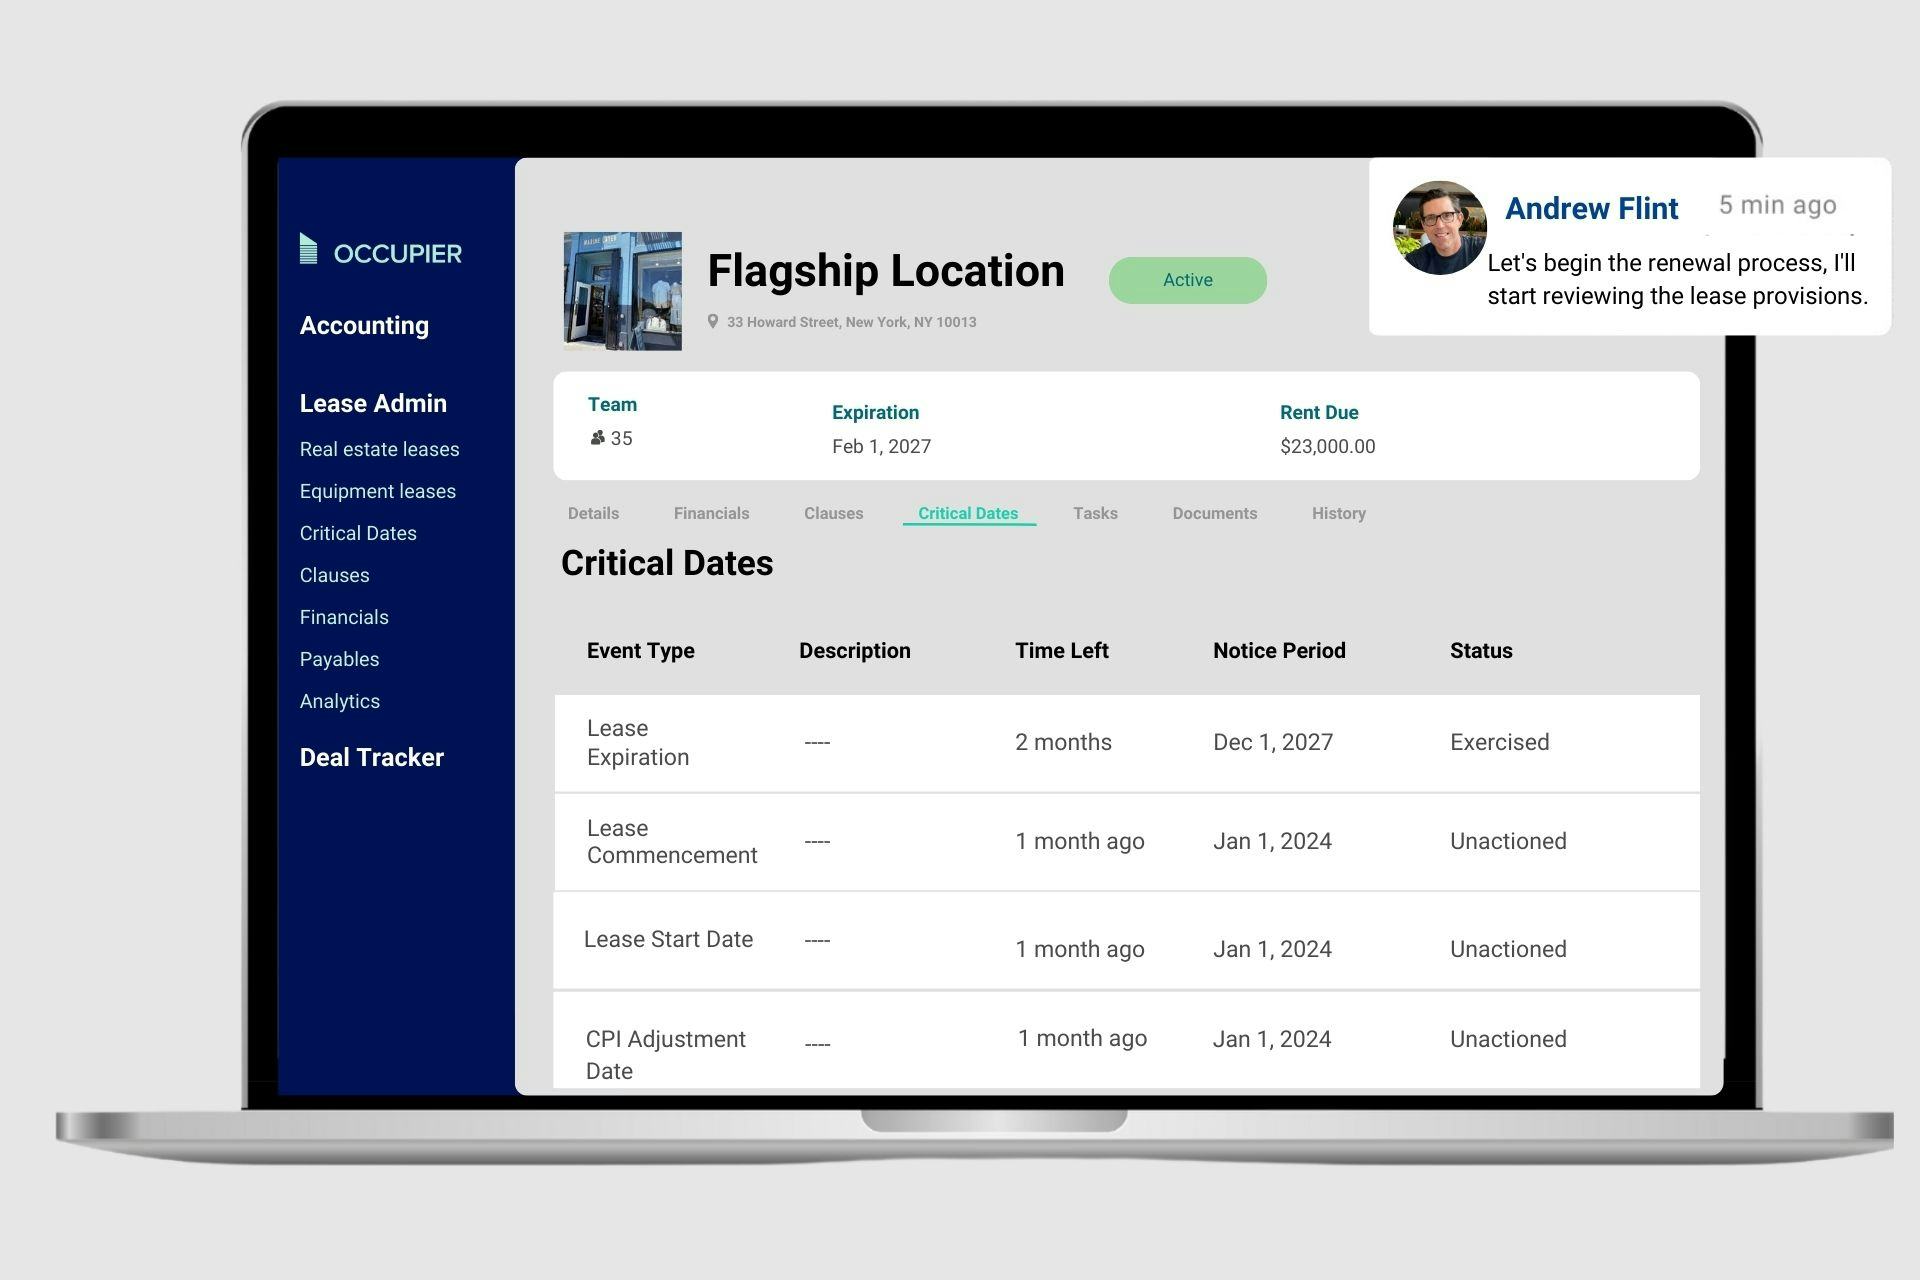
Task: Switch to the Financials tab
Action: (709, 511)
